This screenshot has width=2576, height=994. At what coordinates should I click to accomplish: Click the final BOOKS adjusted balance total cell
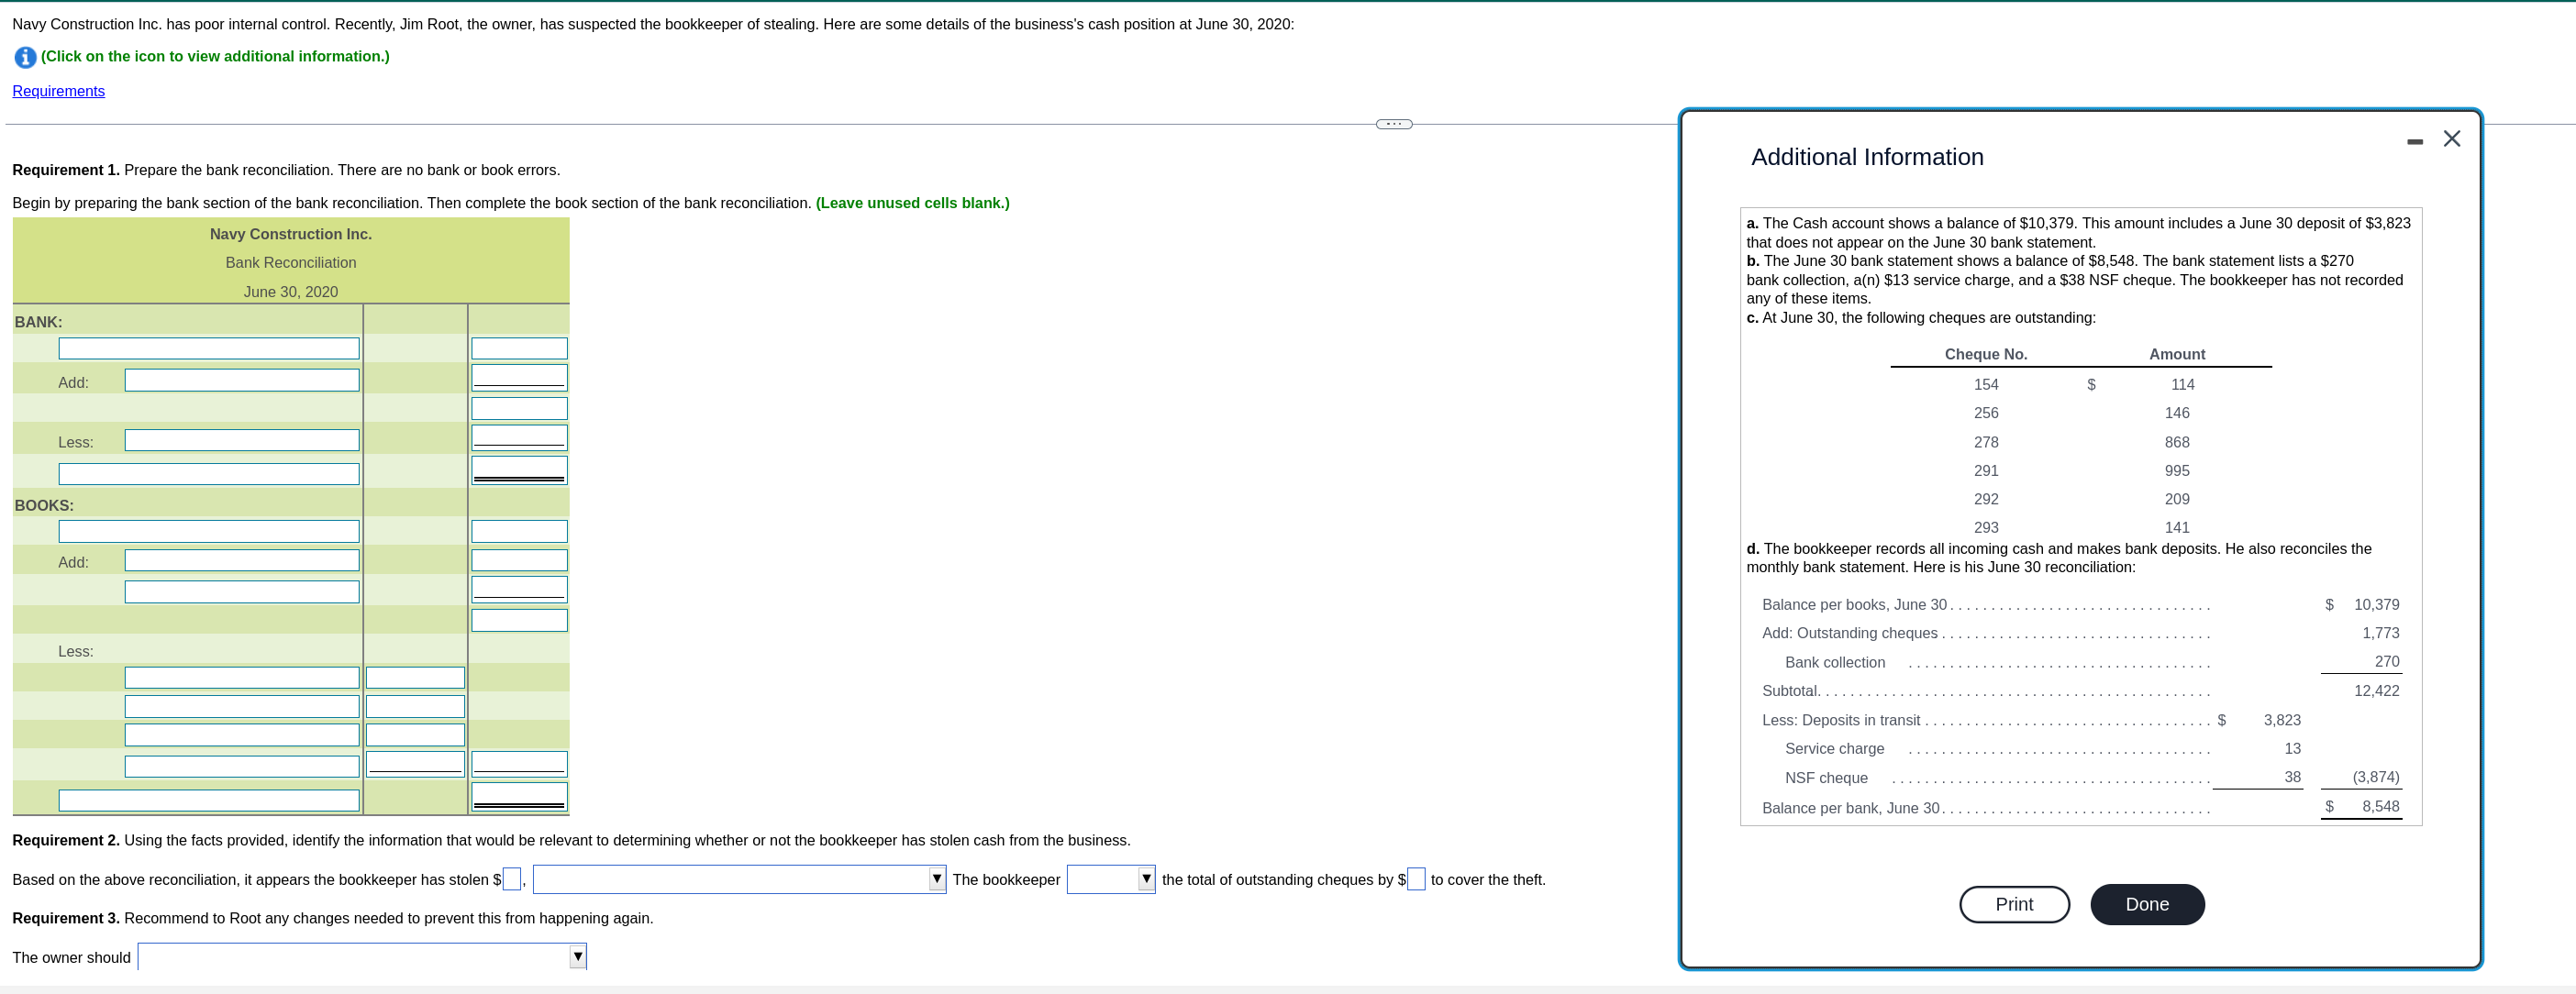[x=519, y=796]
